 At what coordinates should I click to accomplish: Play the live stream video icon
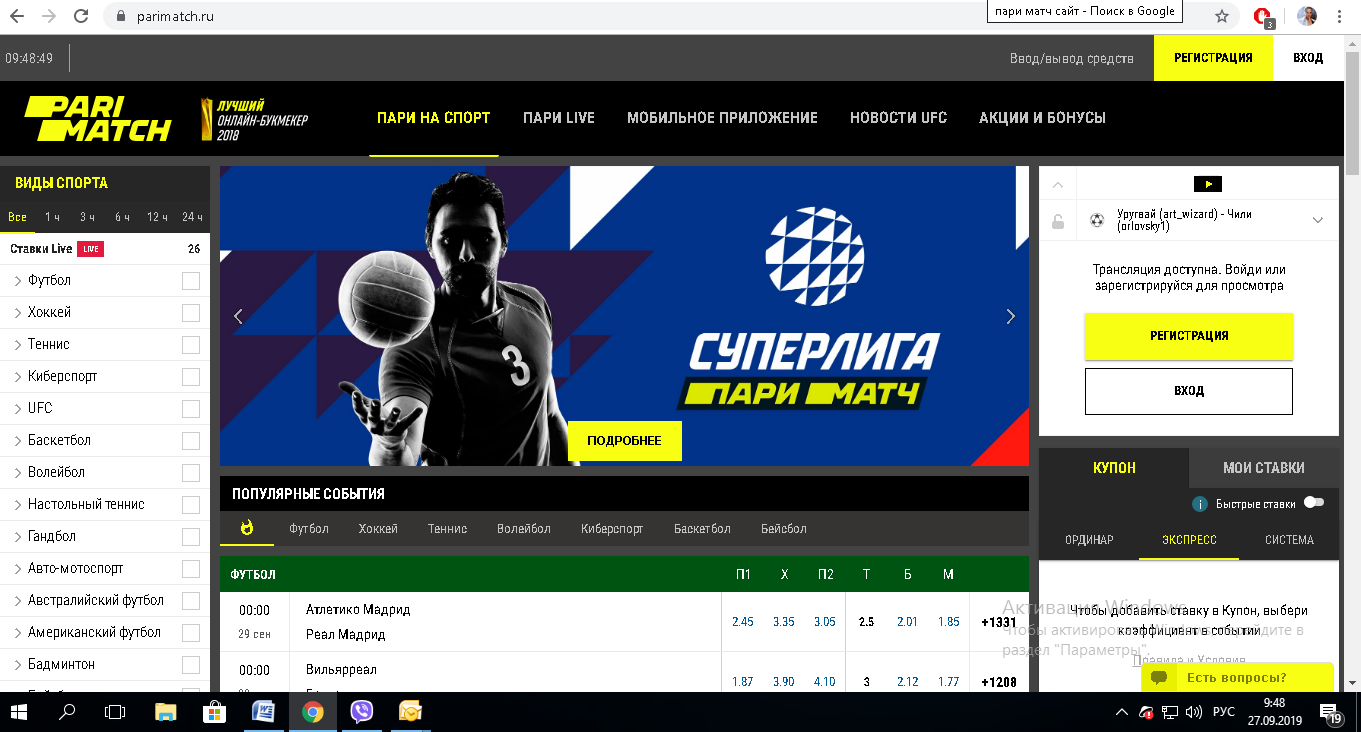[x=1208, y=184]
